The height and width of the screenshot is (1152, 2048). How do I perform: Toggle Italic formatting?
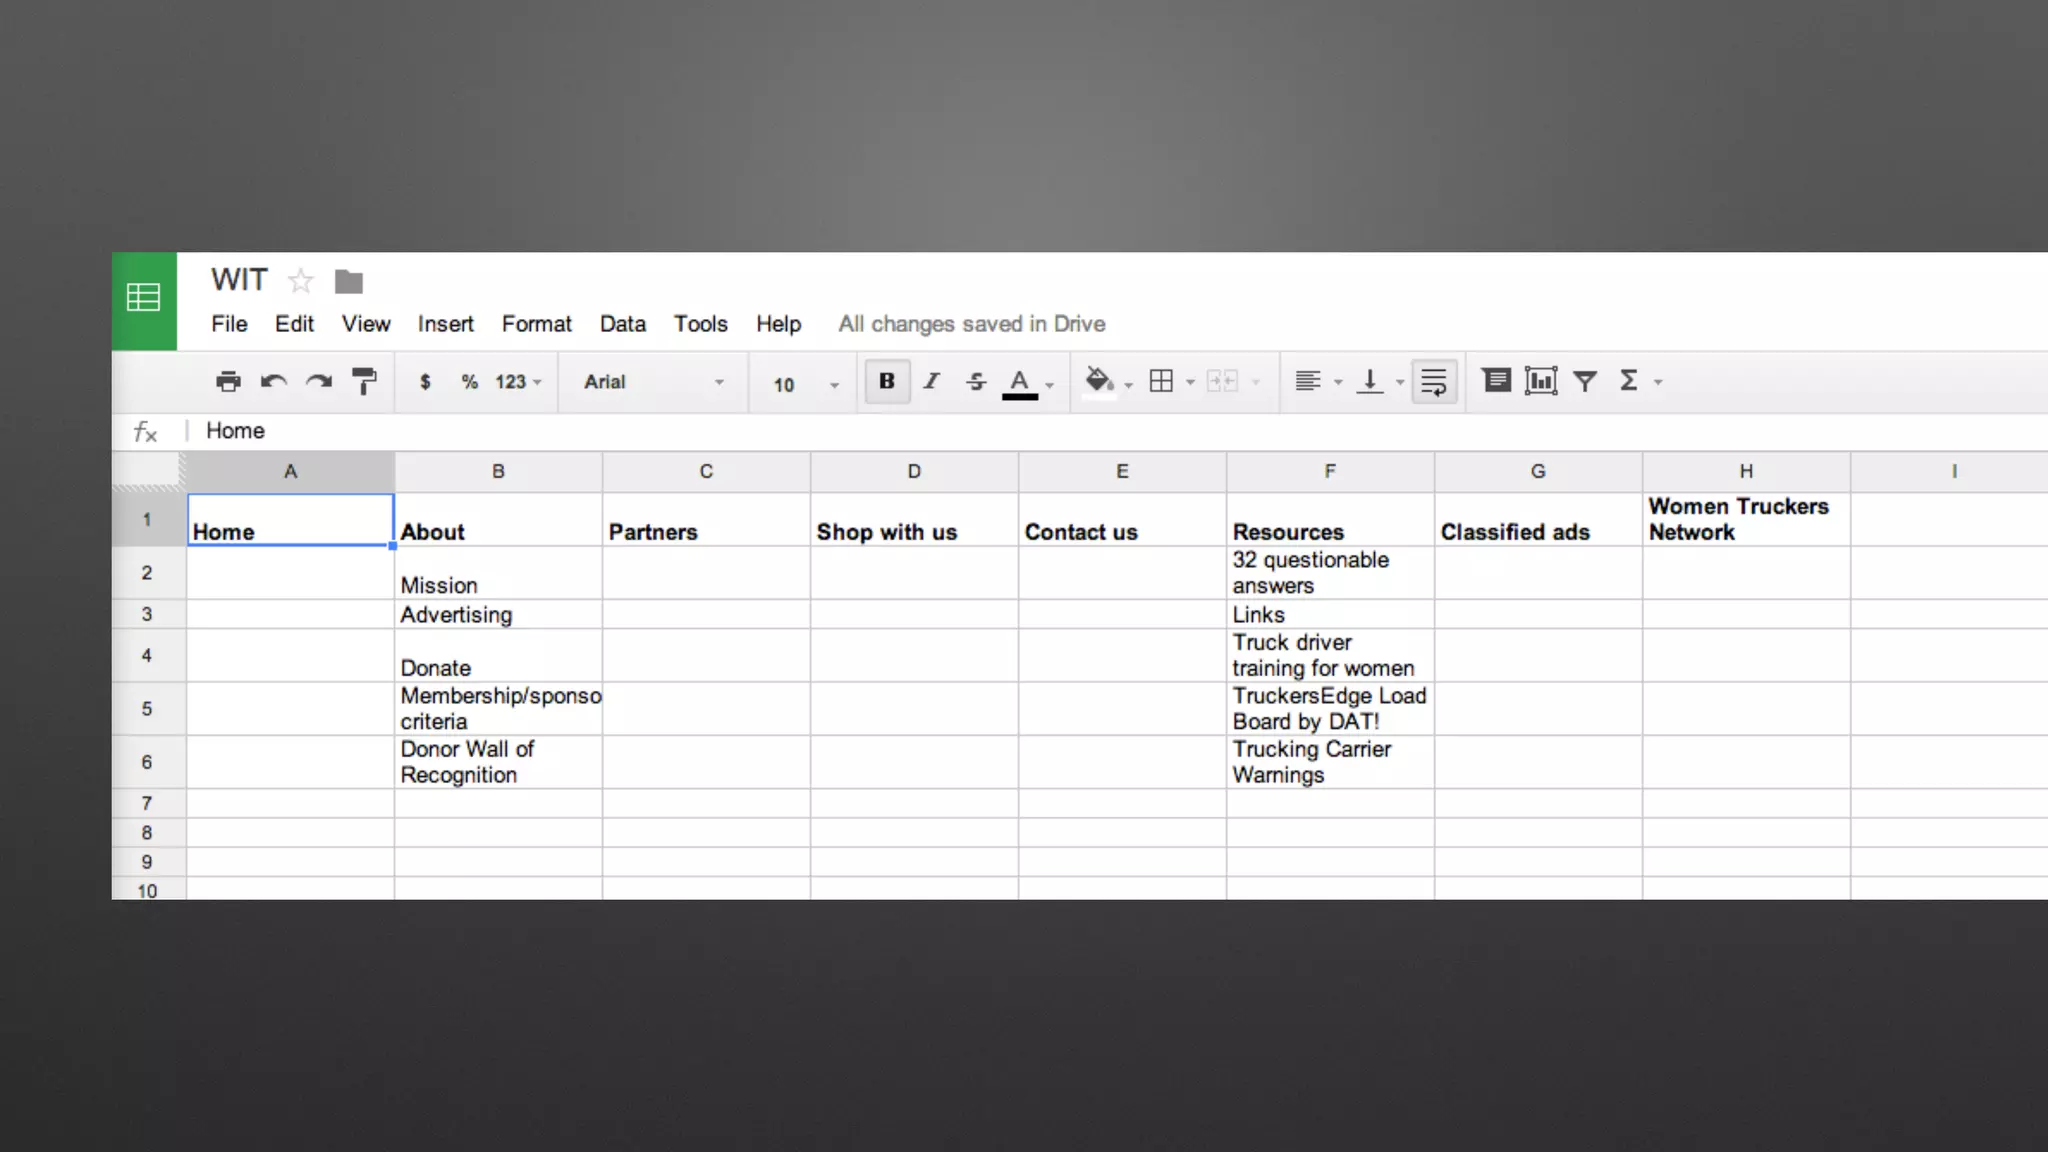(x=931, y=381)
